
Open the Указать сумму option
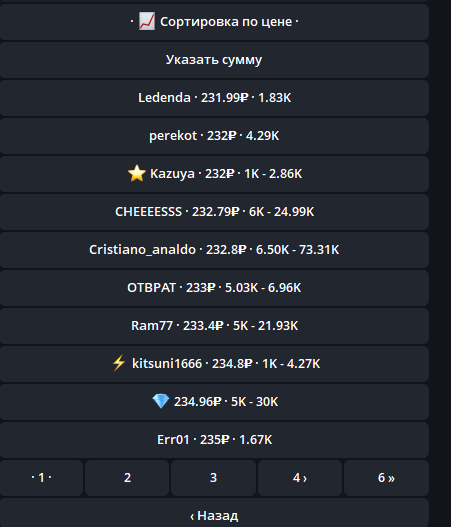pos(214,60)
